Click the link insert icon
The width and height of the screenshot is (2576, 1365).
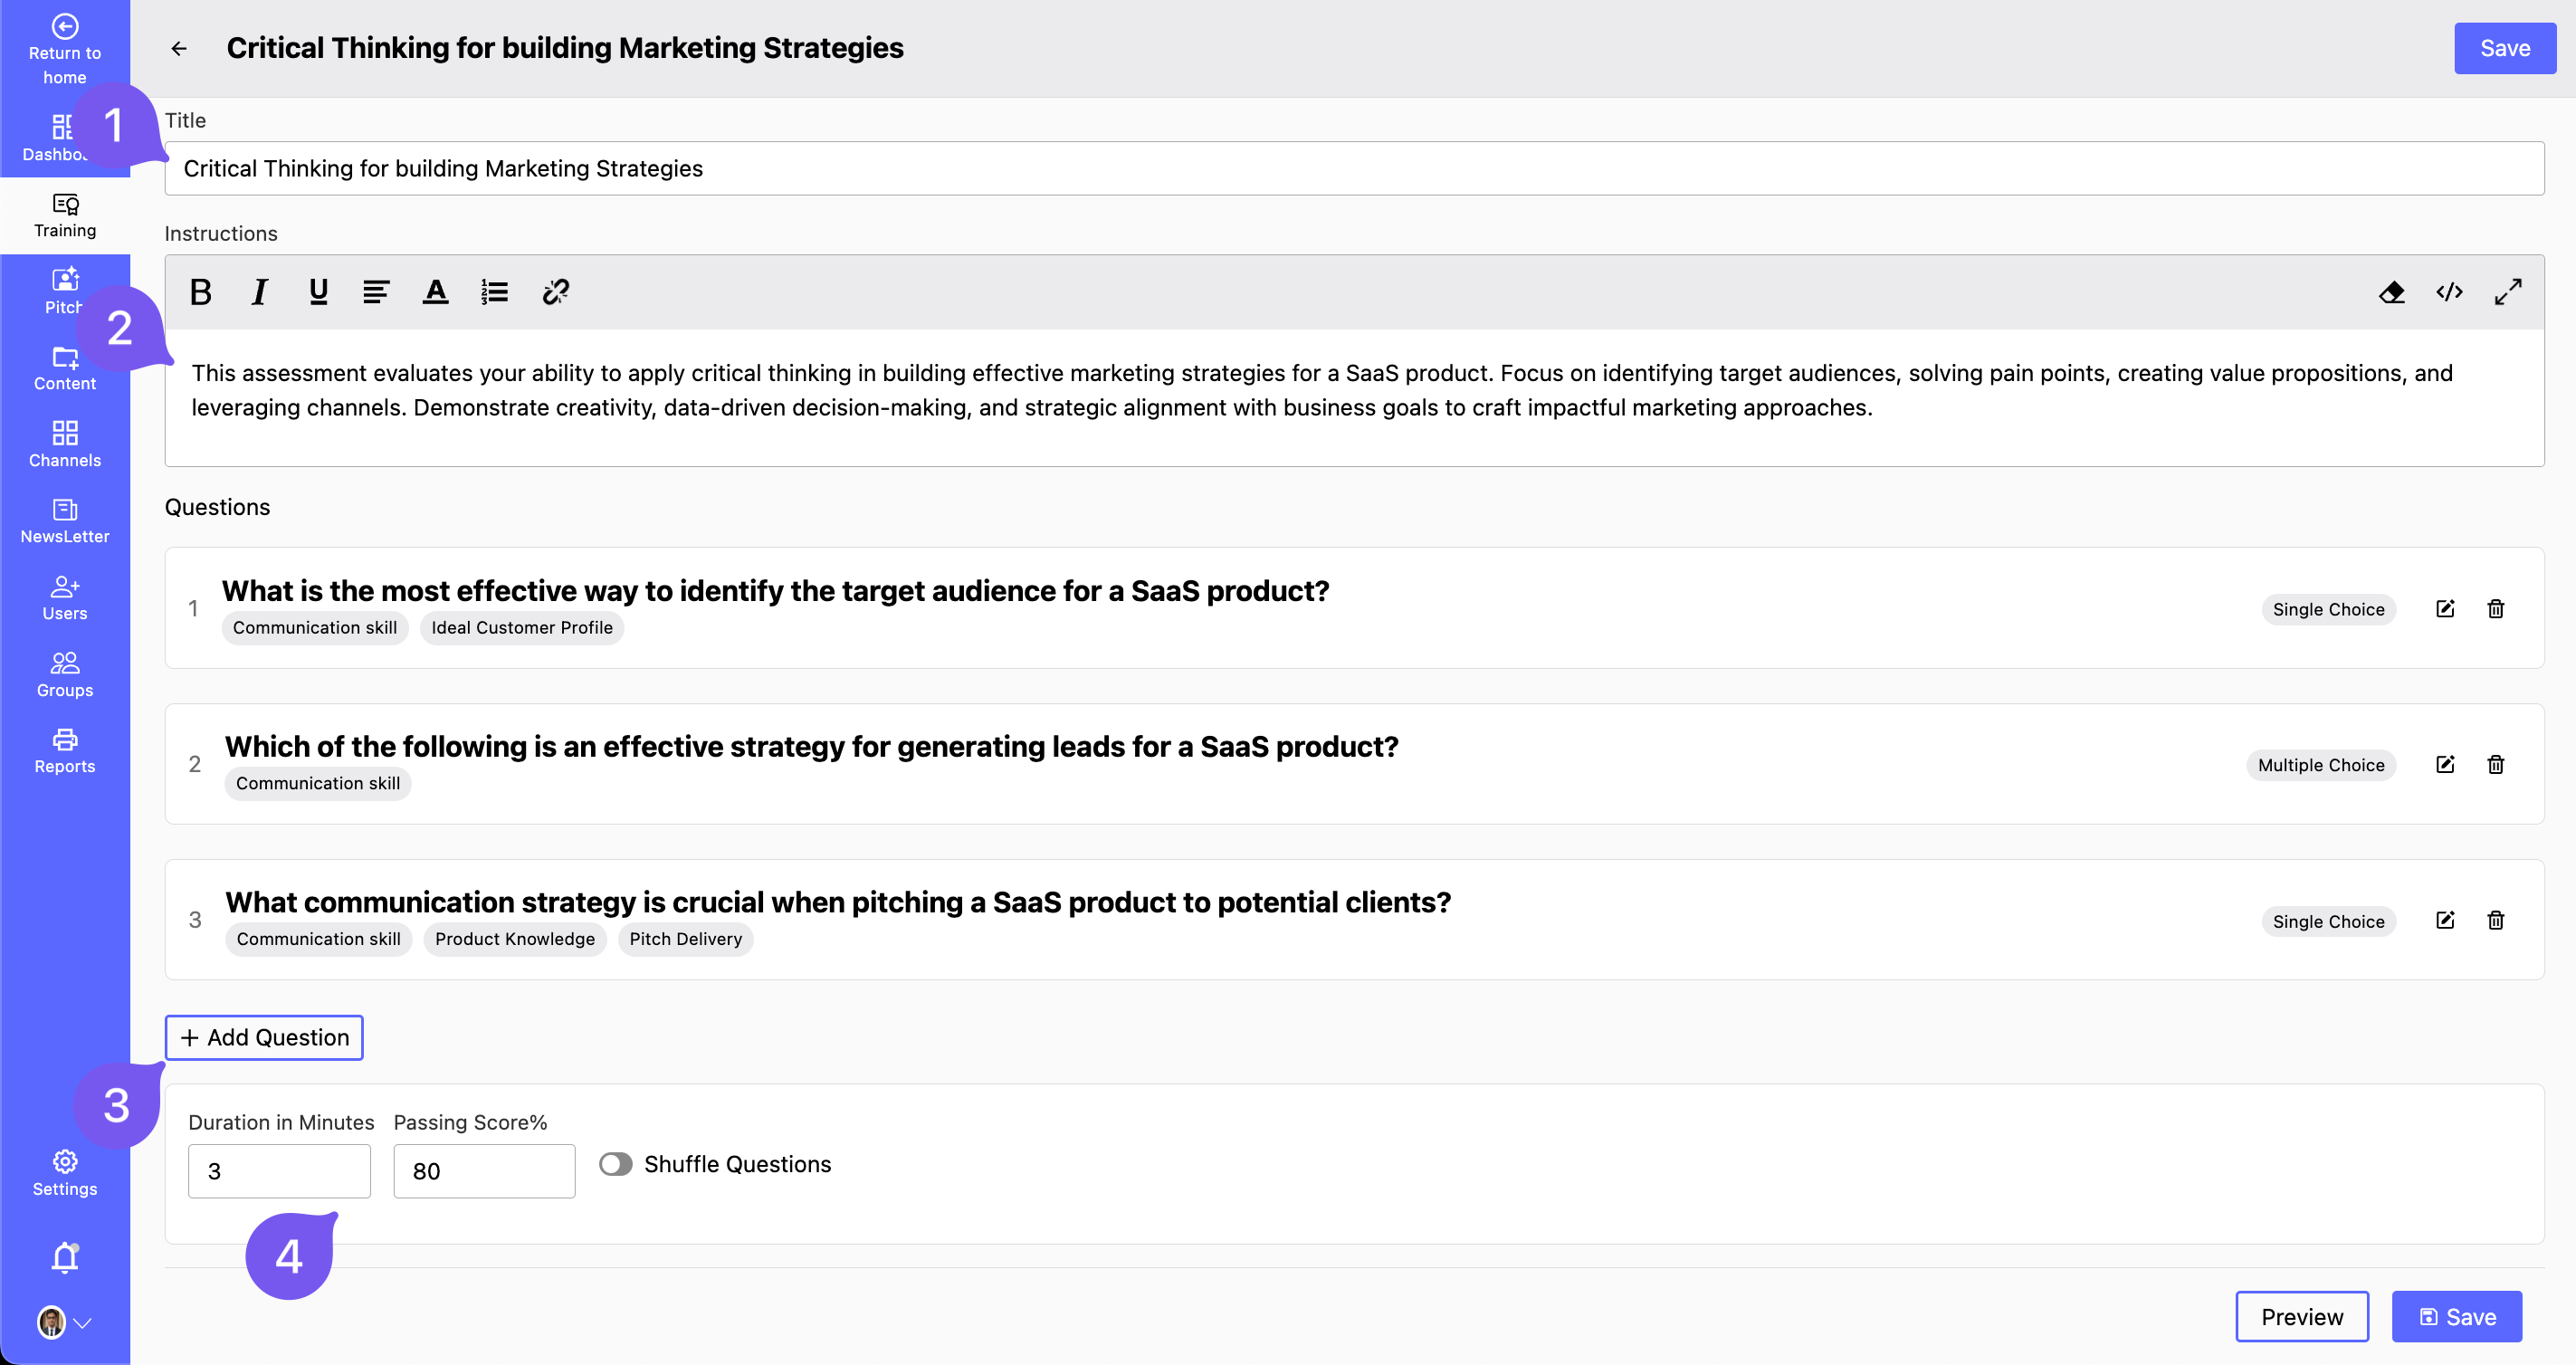pyautogui.click(x=555, y=292)
